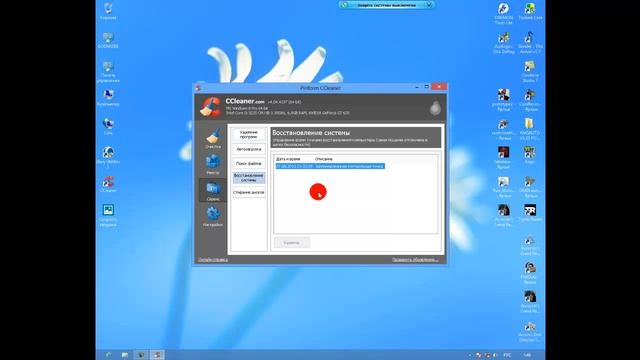Open the image file icon below CCleaner shortcut
The width and height of the screenshot is (640, 360).
tap(108, 215)
